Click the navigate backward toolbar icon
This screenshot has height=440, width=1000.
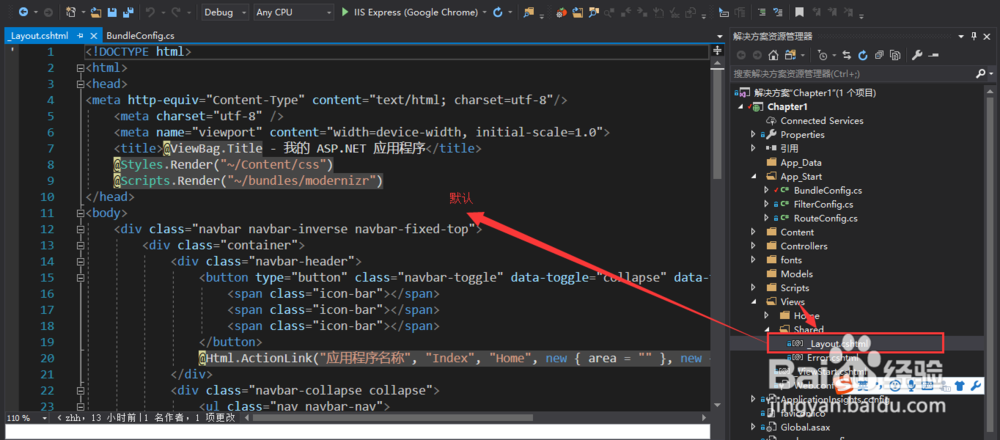coord(24,12)
